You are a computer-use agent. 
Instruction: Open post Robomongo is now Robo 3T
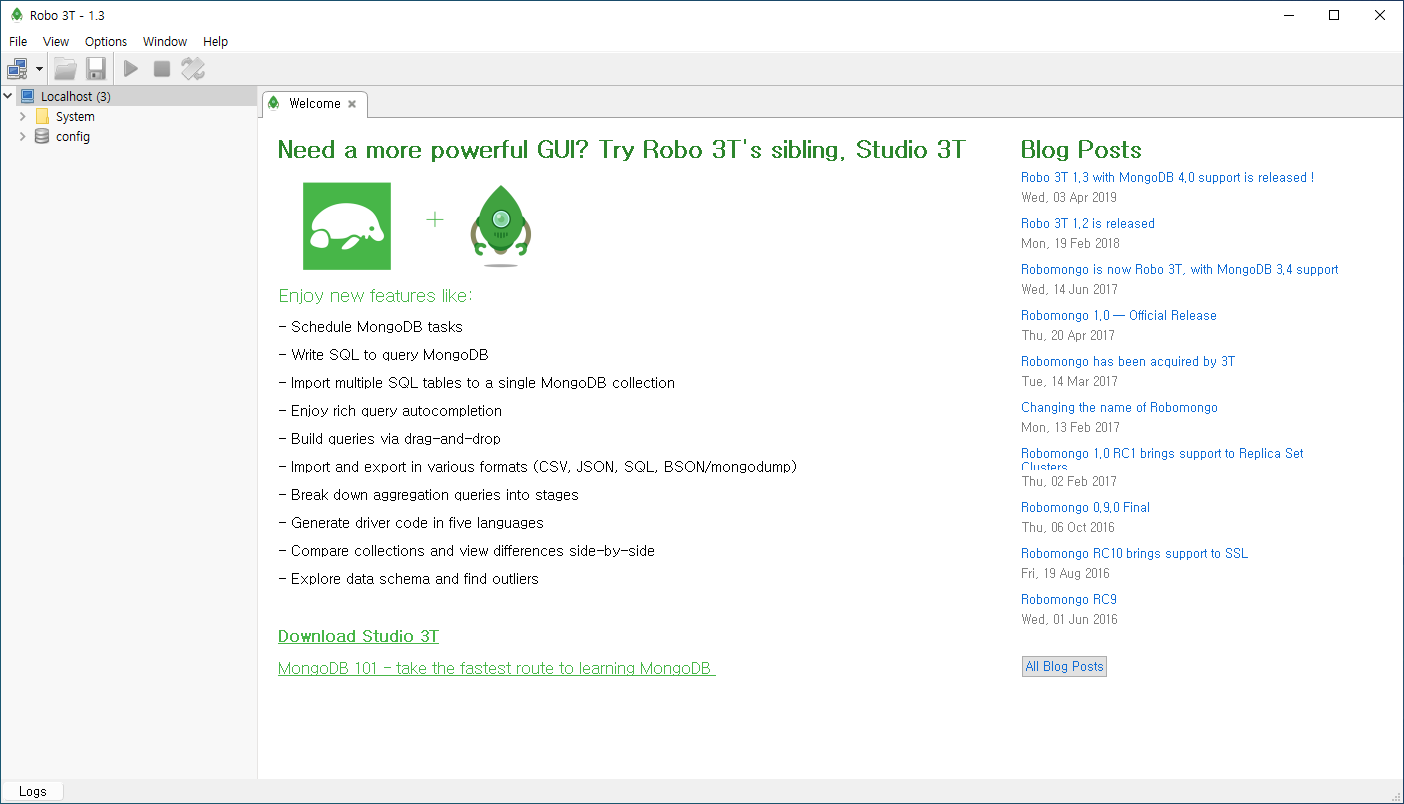click(x=1180, y=269)
